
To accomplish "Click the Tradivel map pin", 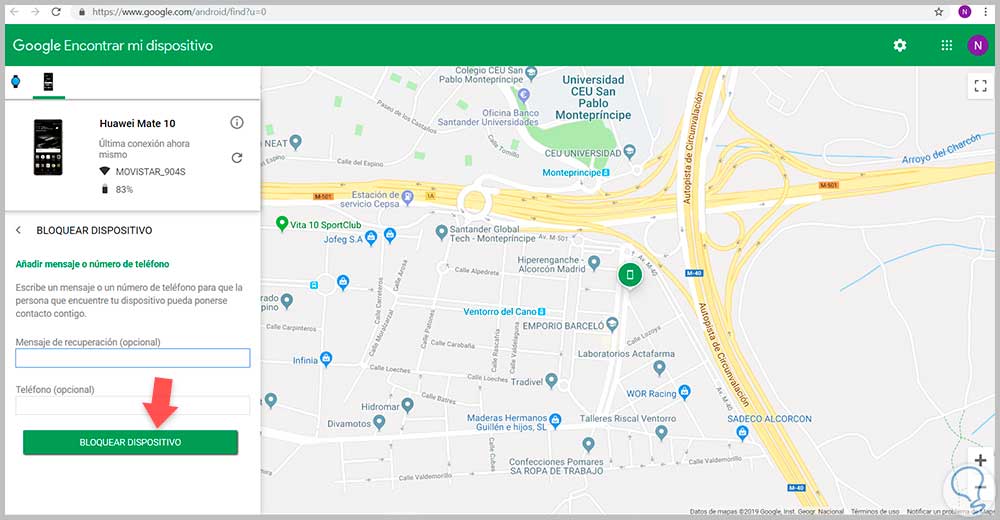I will tap(551, 381).
